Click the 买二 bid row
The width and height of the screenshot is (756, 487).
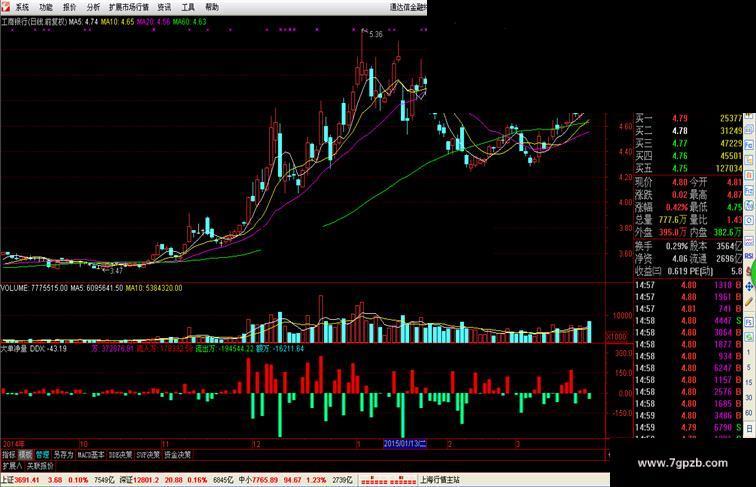click(688, 131)
